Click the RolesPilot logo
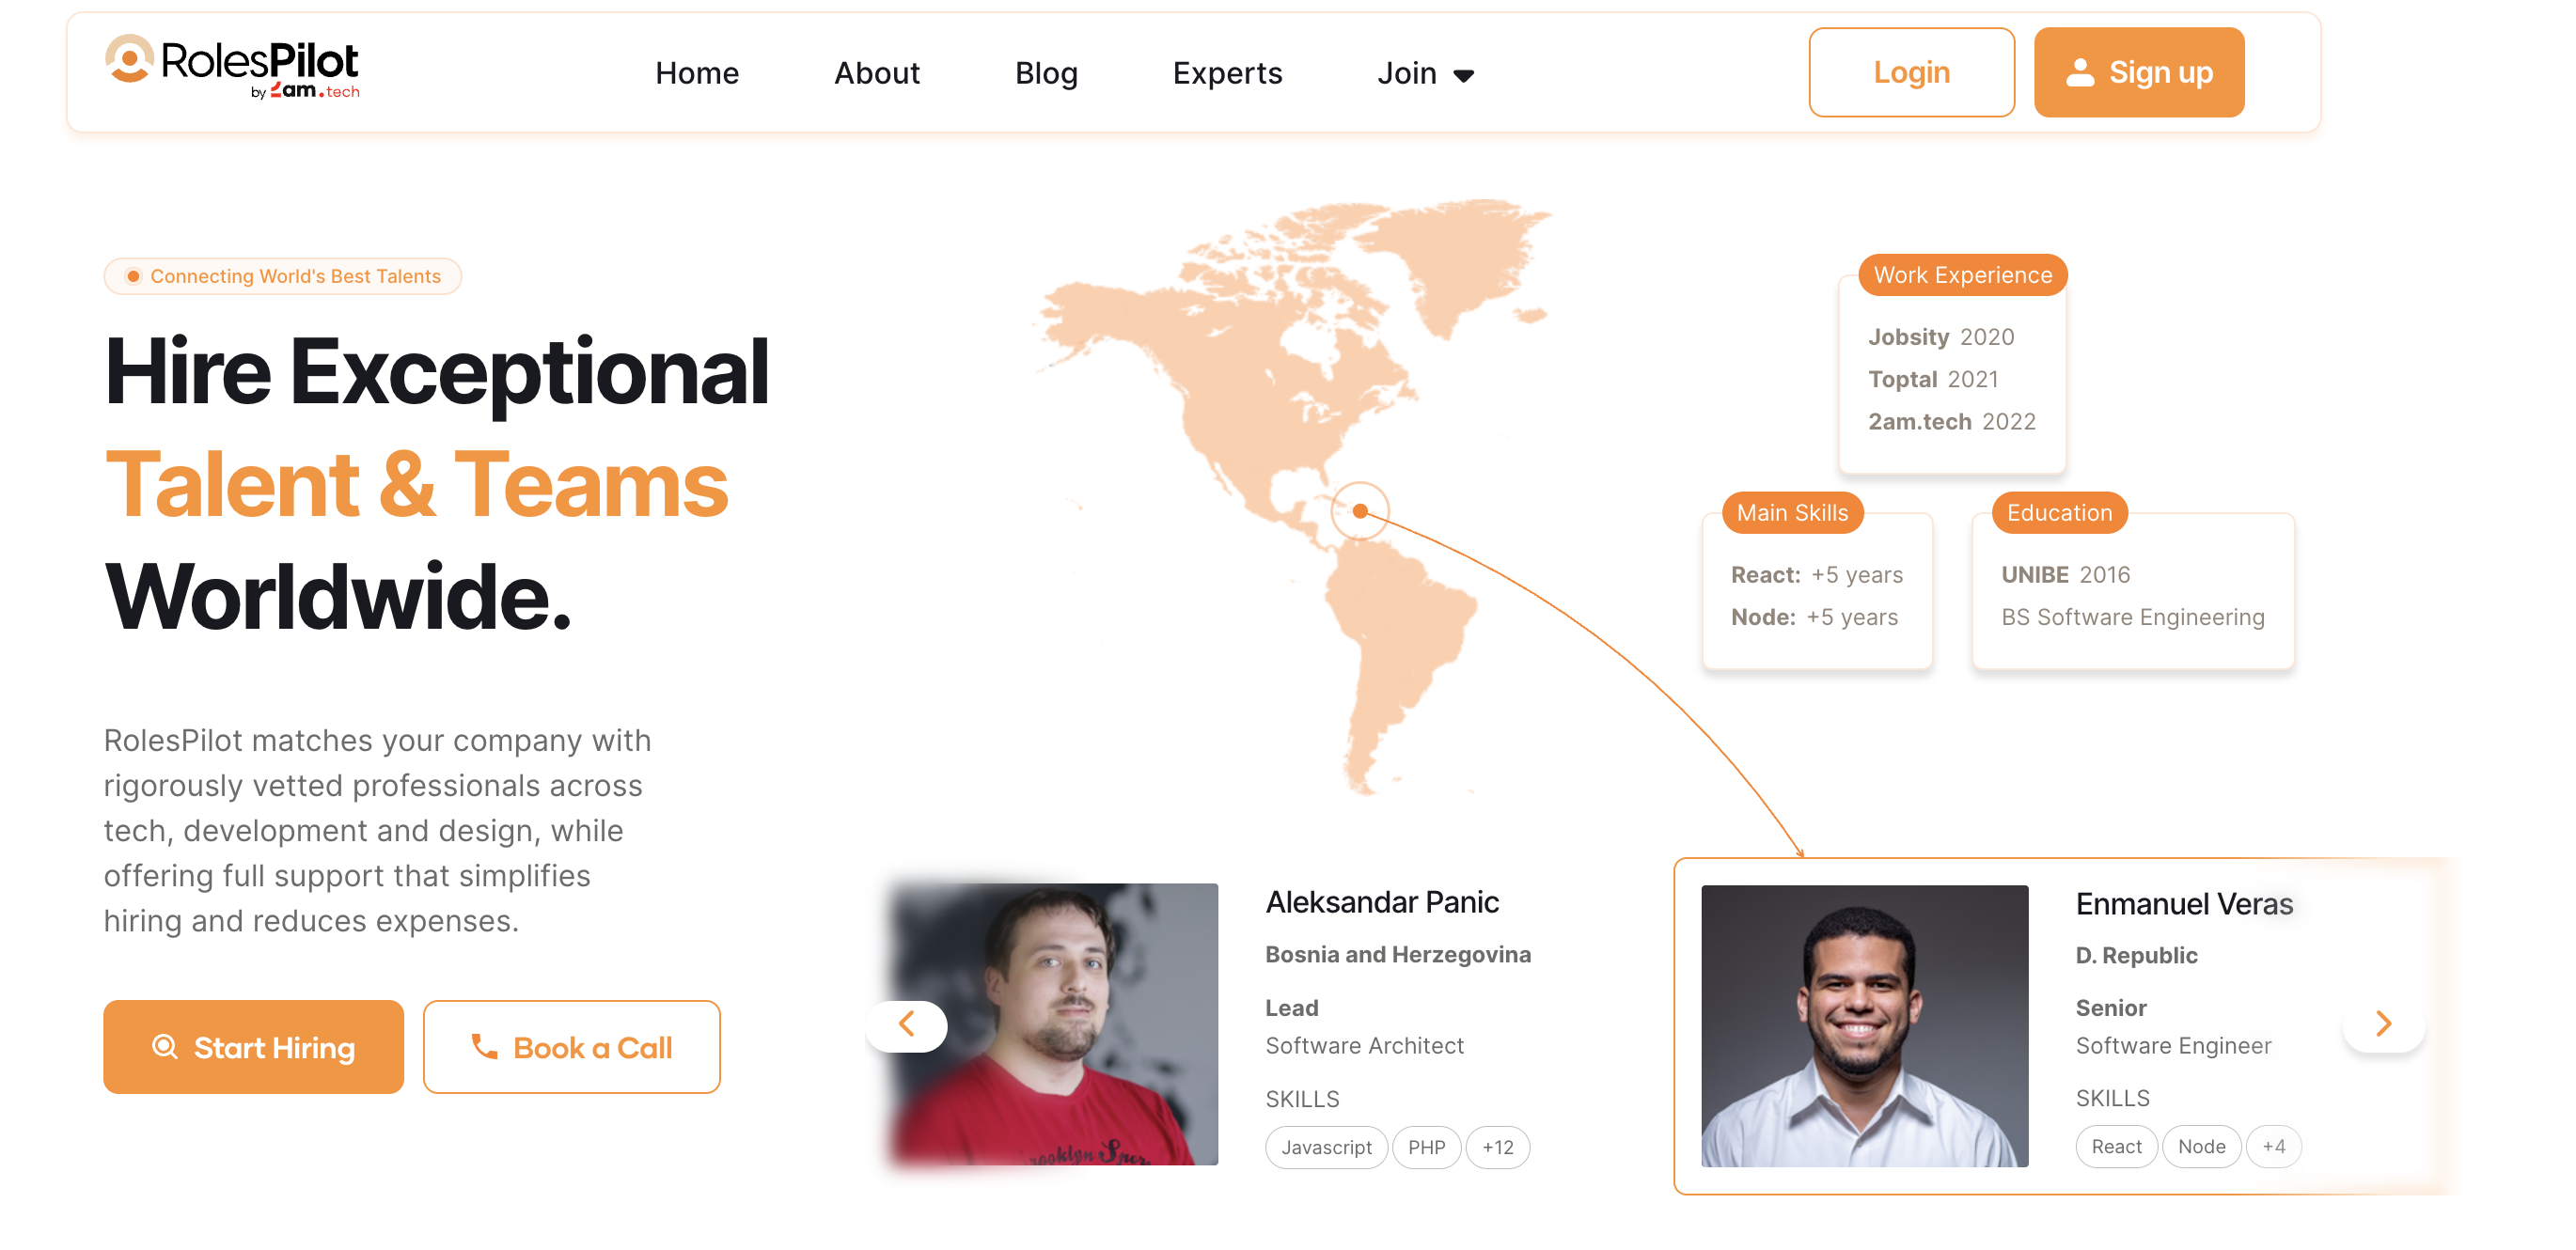The height and width of the screenshot is (1250, 2576). 232,67
